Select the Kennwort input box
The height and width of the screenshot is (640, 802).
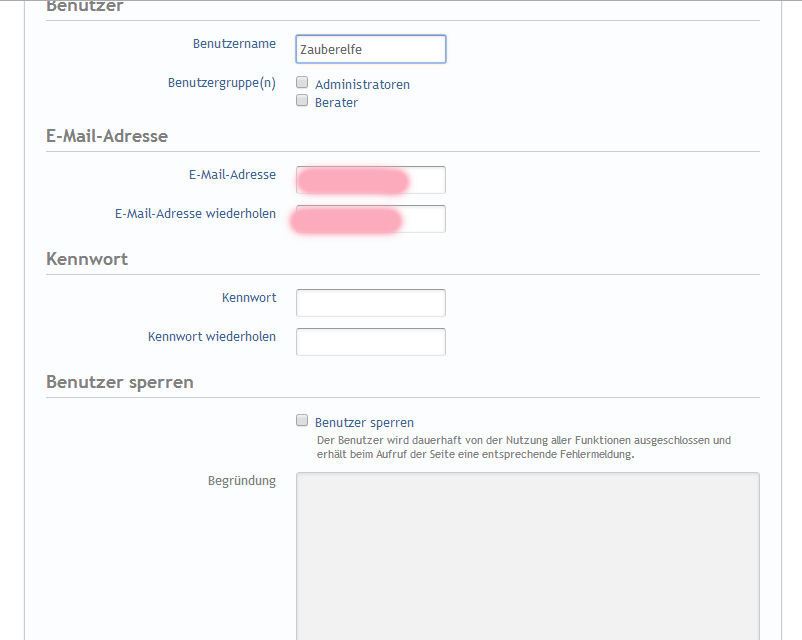(370, 303)
